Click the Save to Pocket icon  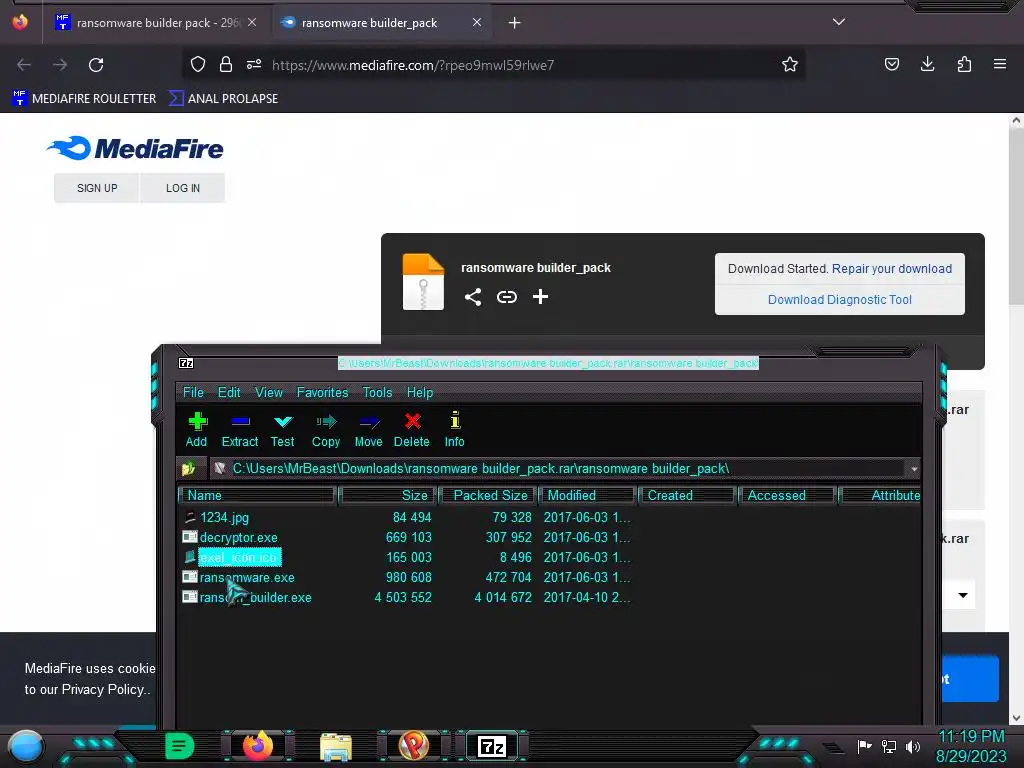891,64
